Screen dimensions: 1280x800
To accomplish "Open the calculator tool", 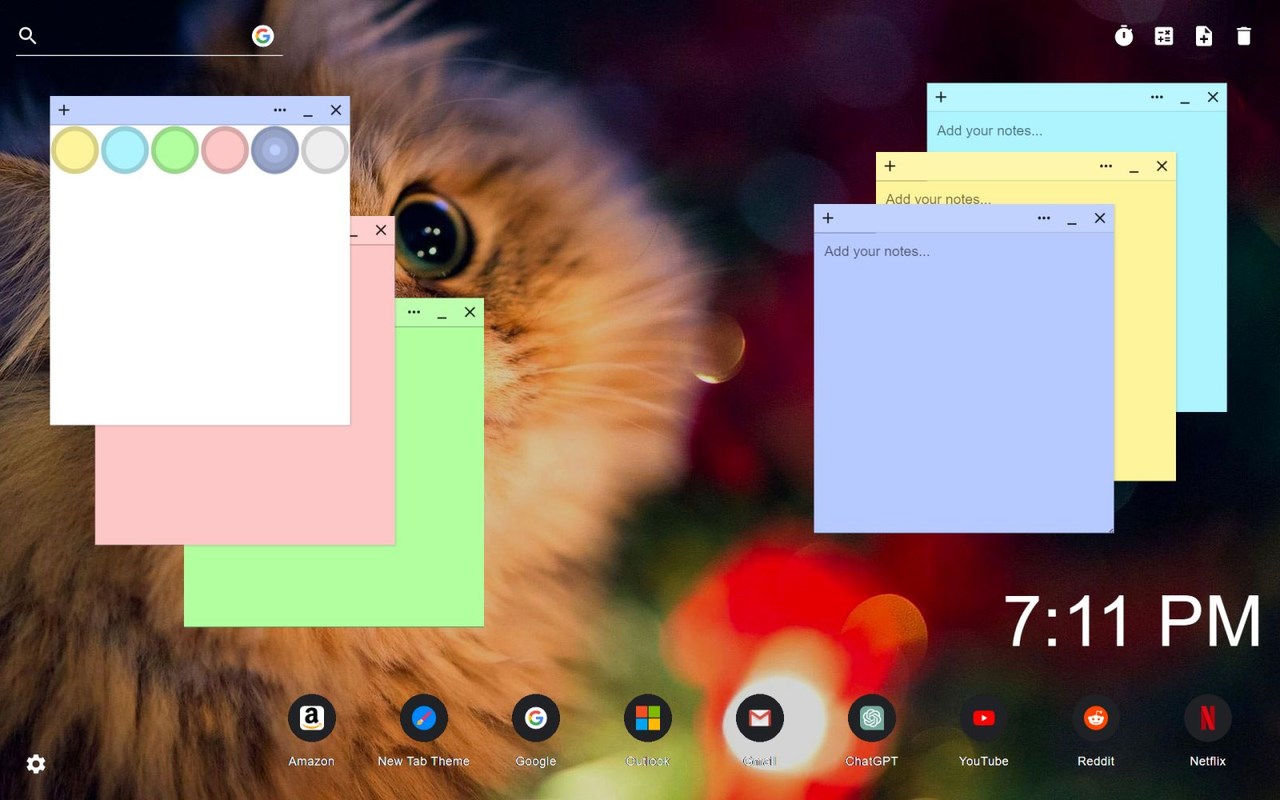I will (1164, 36).
